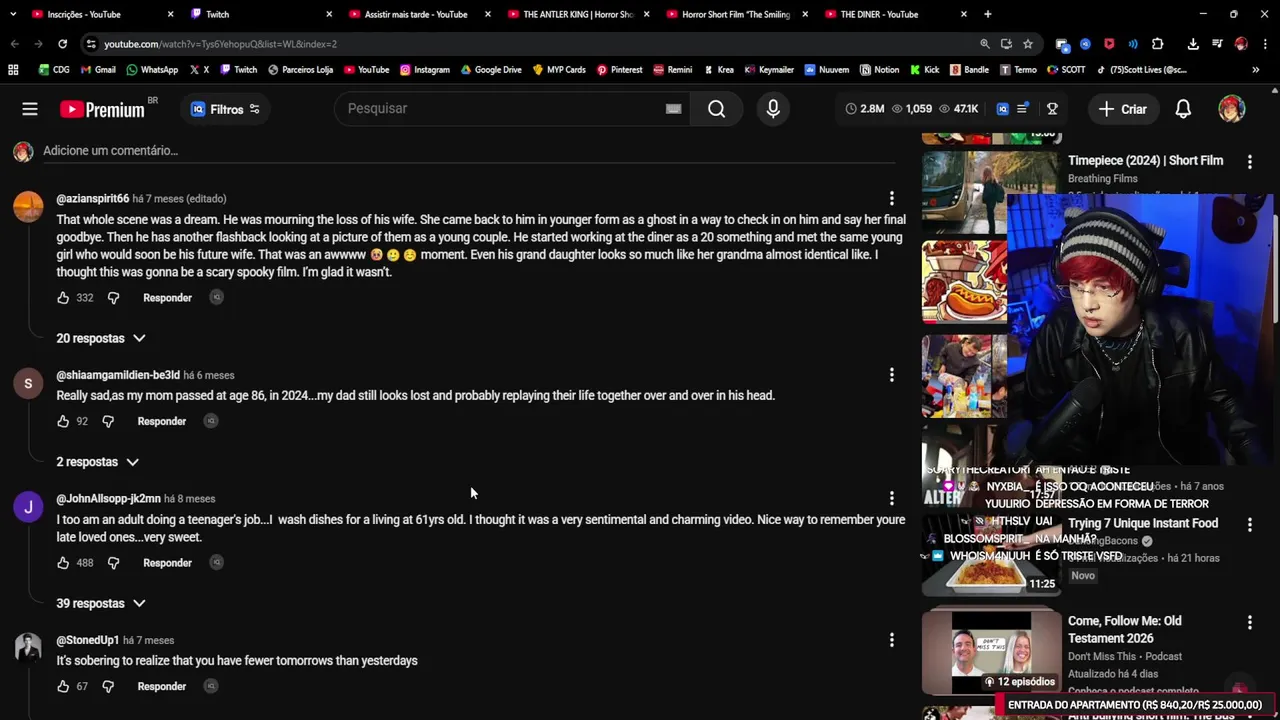Screen dimensions: 1280x720
Task: Go back to the previous page
Action: click(x=14, y=44)
